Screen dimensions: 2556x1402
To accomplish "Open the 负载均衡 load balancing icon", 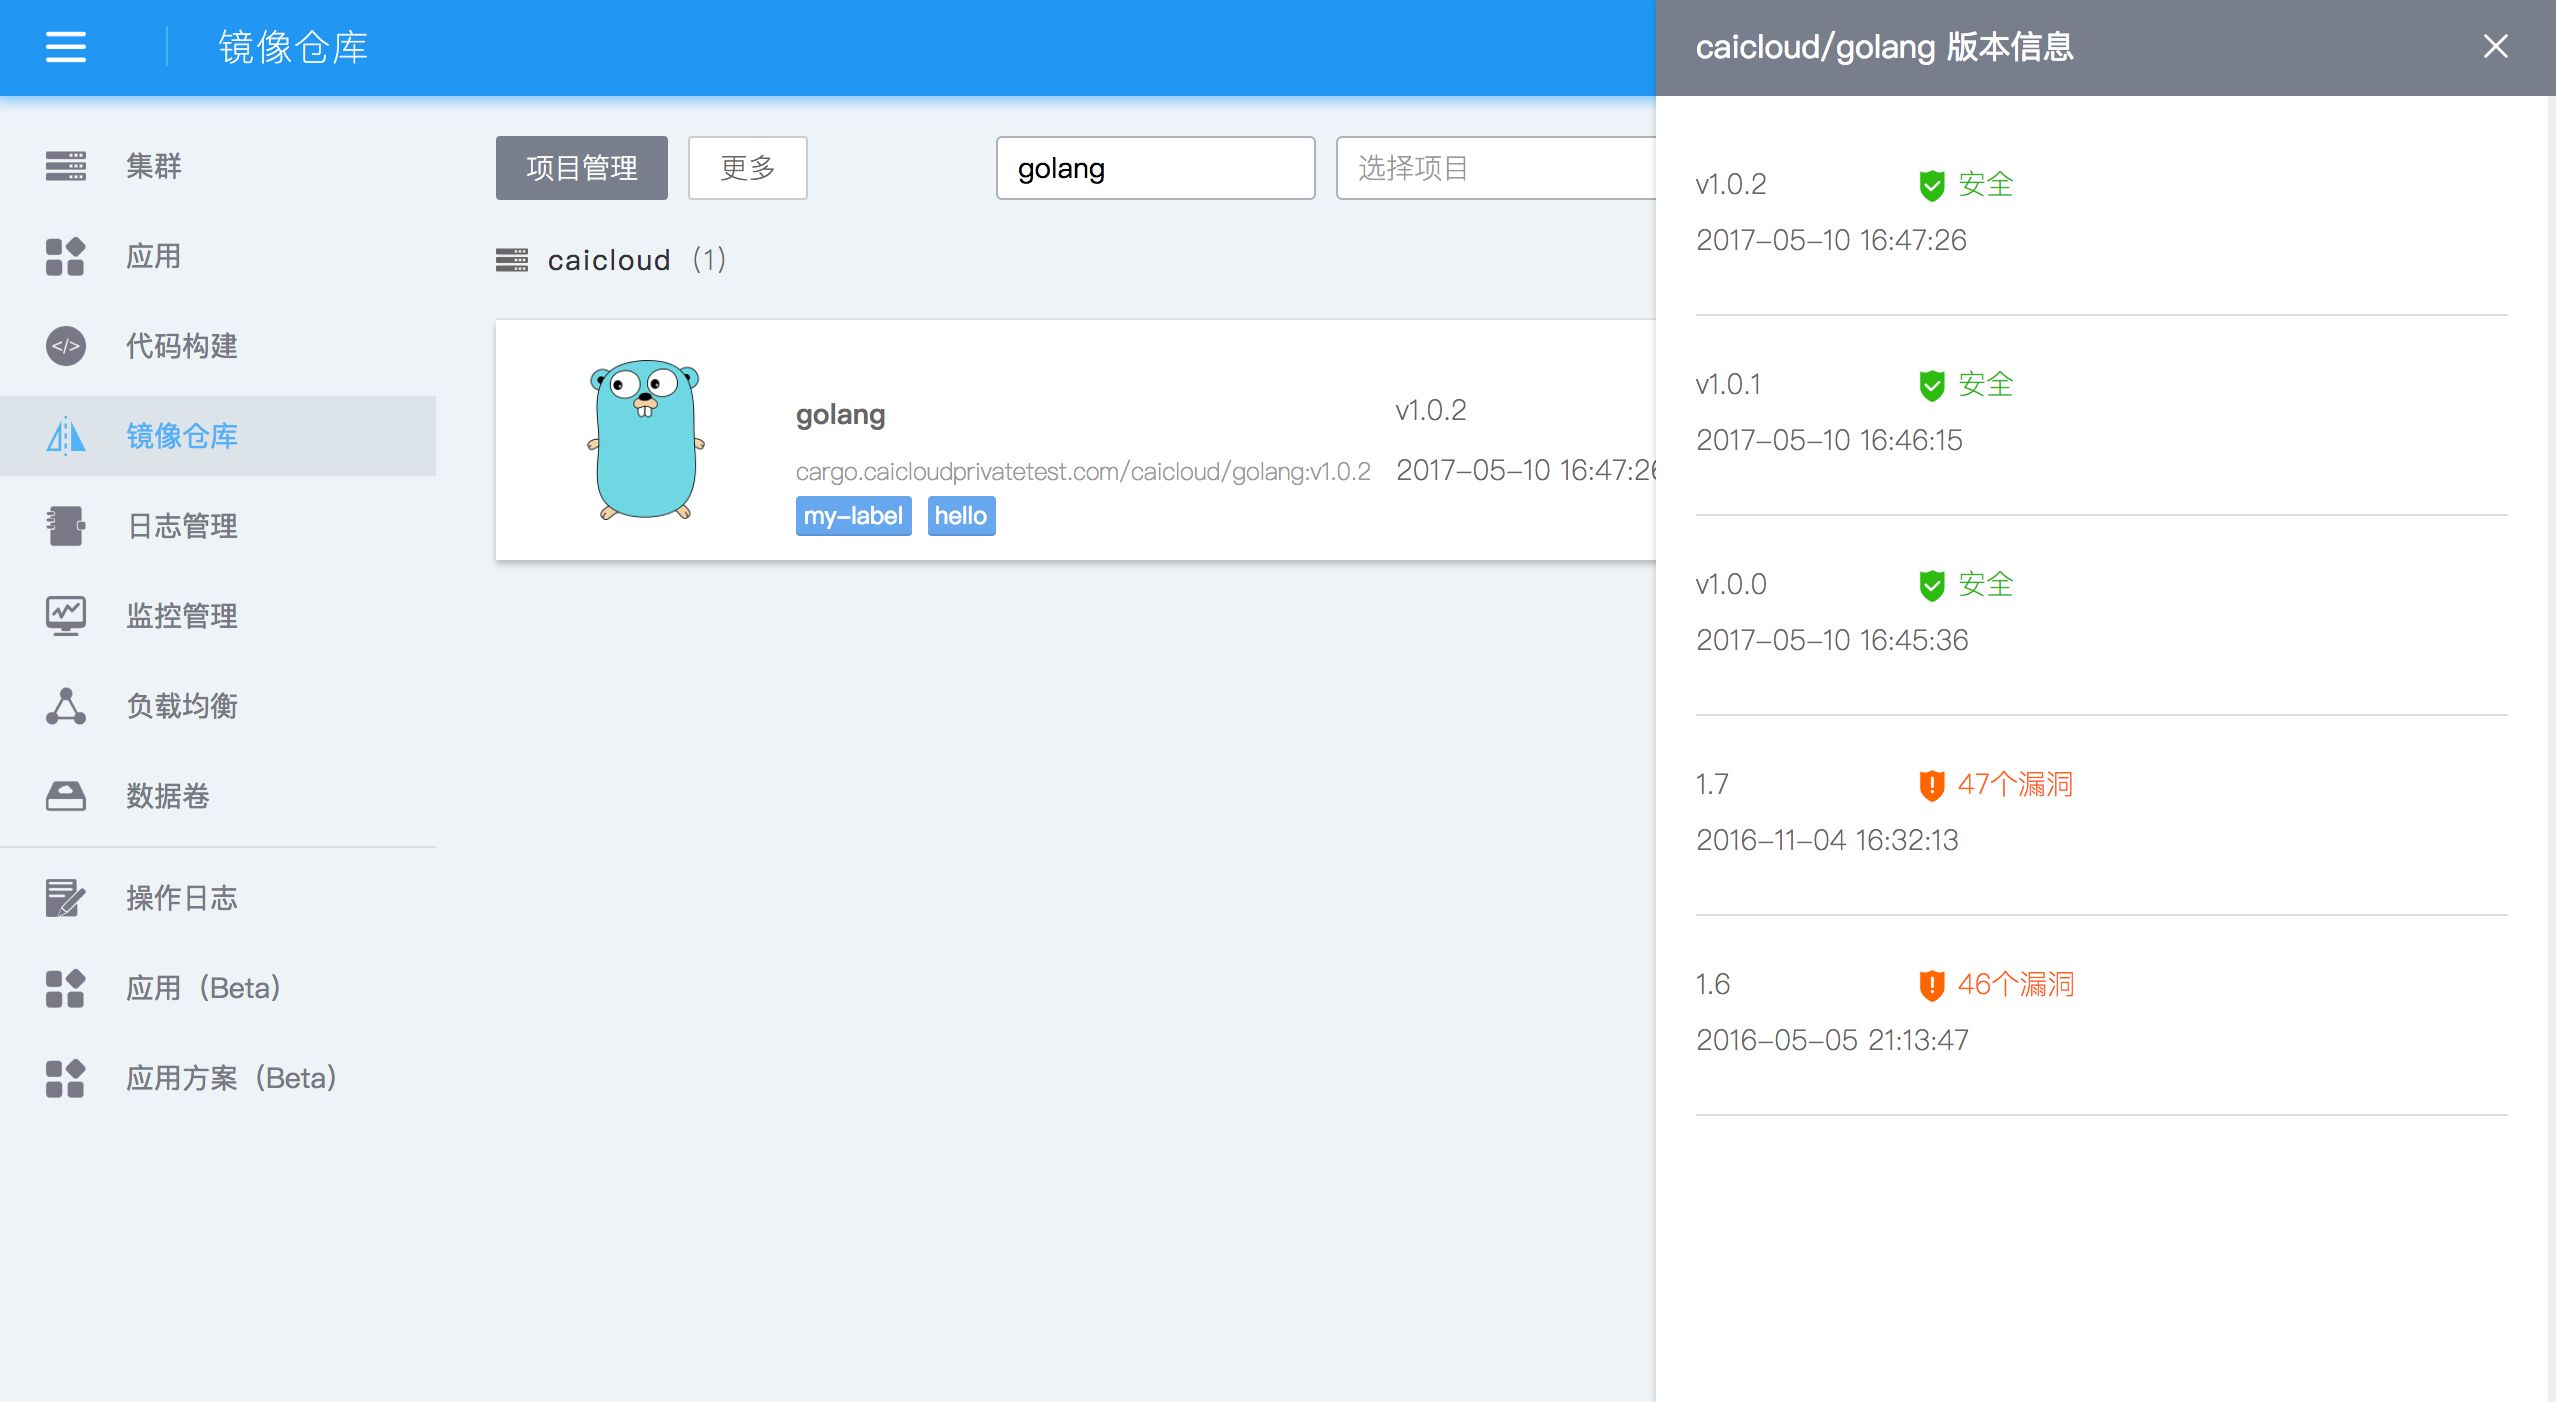I will point(66,706).
